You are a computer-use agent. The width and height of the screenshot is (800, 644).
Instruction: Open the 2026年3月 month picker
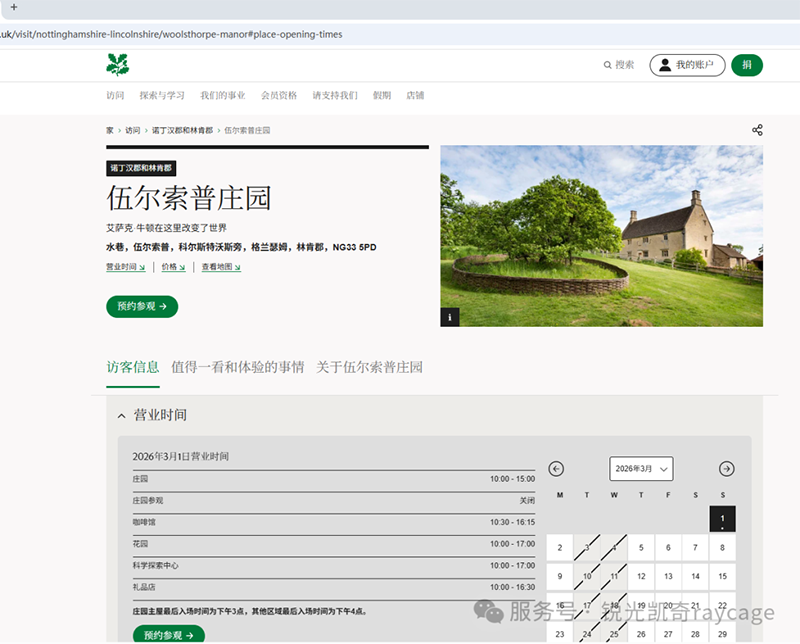641,468
